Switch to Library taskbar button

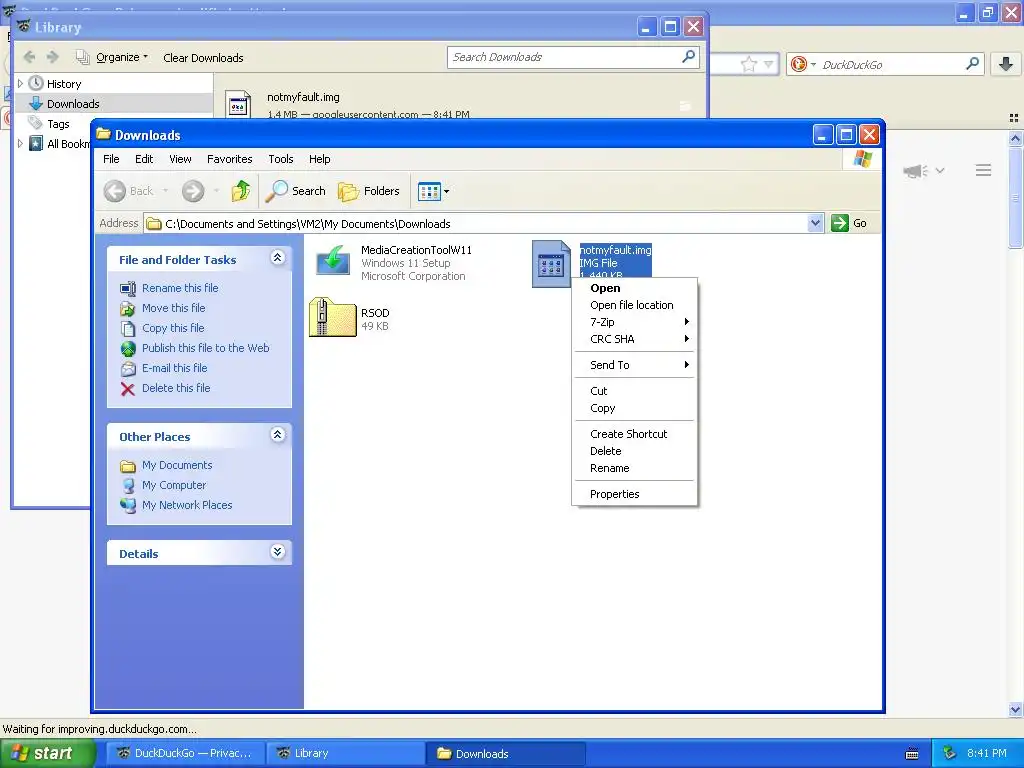tap(345, 753)
